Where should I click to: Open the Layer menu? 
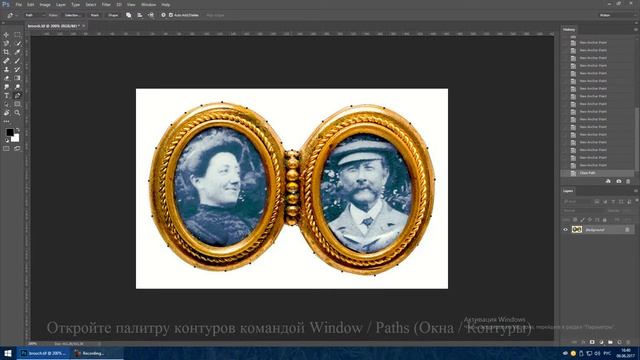pyautogui.click(x=60, y=4)
